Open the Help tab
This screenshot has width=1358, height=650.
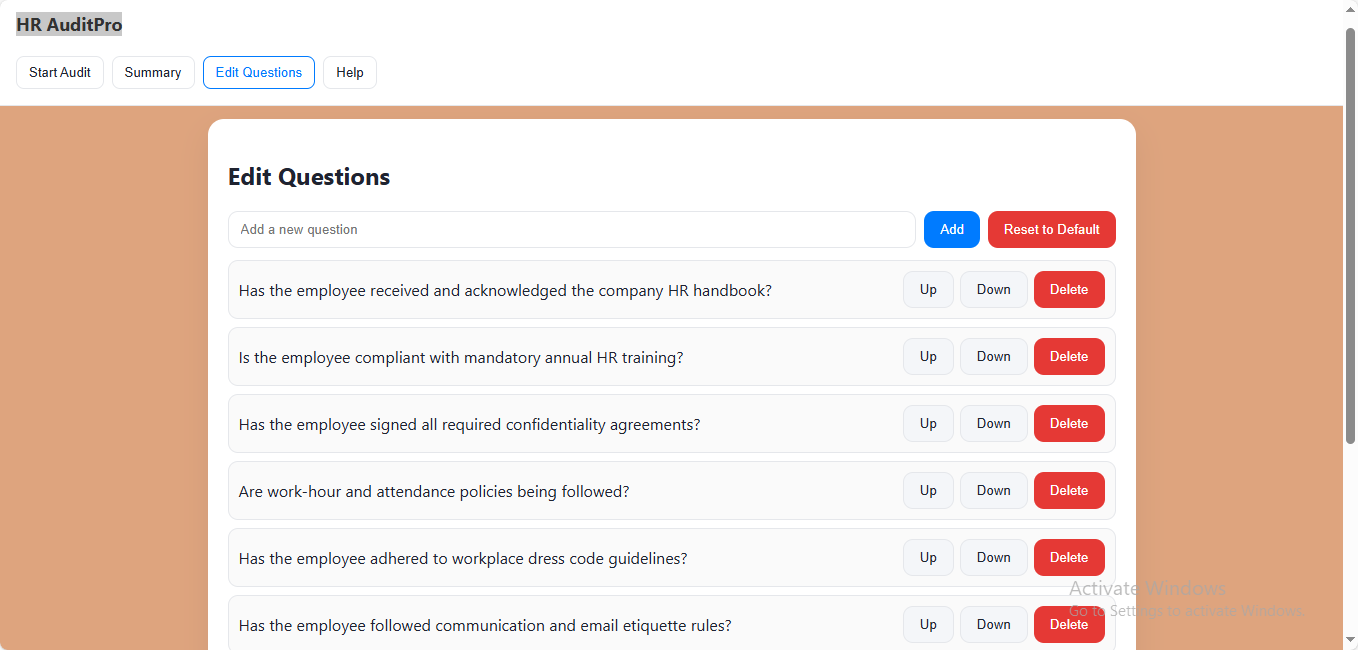(x=350, y=73)
